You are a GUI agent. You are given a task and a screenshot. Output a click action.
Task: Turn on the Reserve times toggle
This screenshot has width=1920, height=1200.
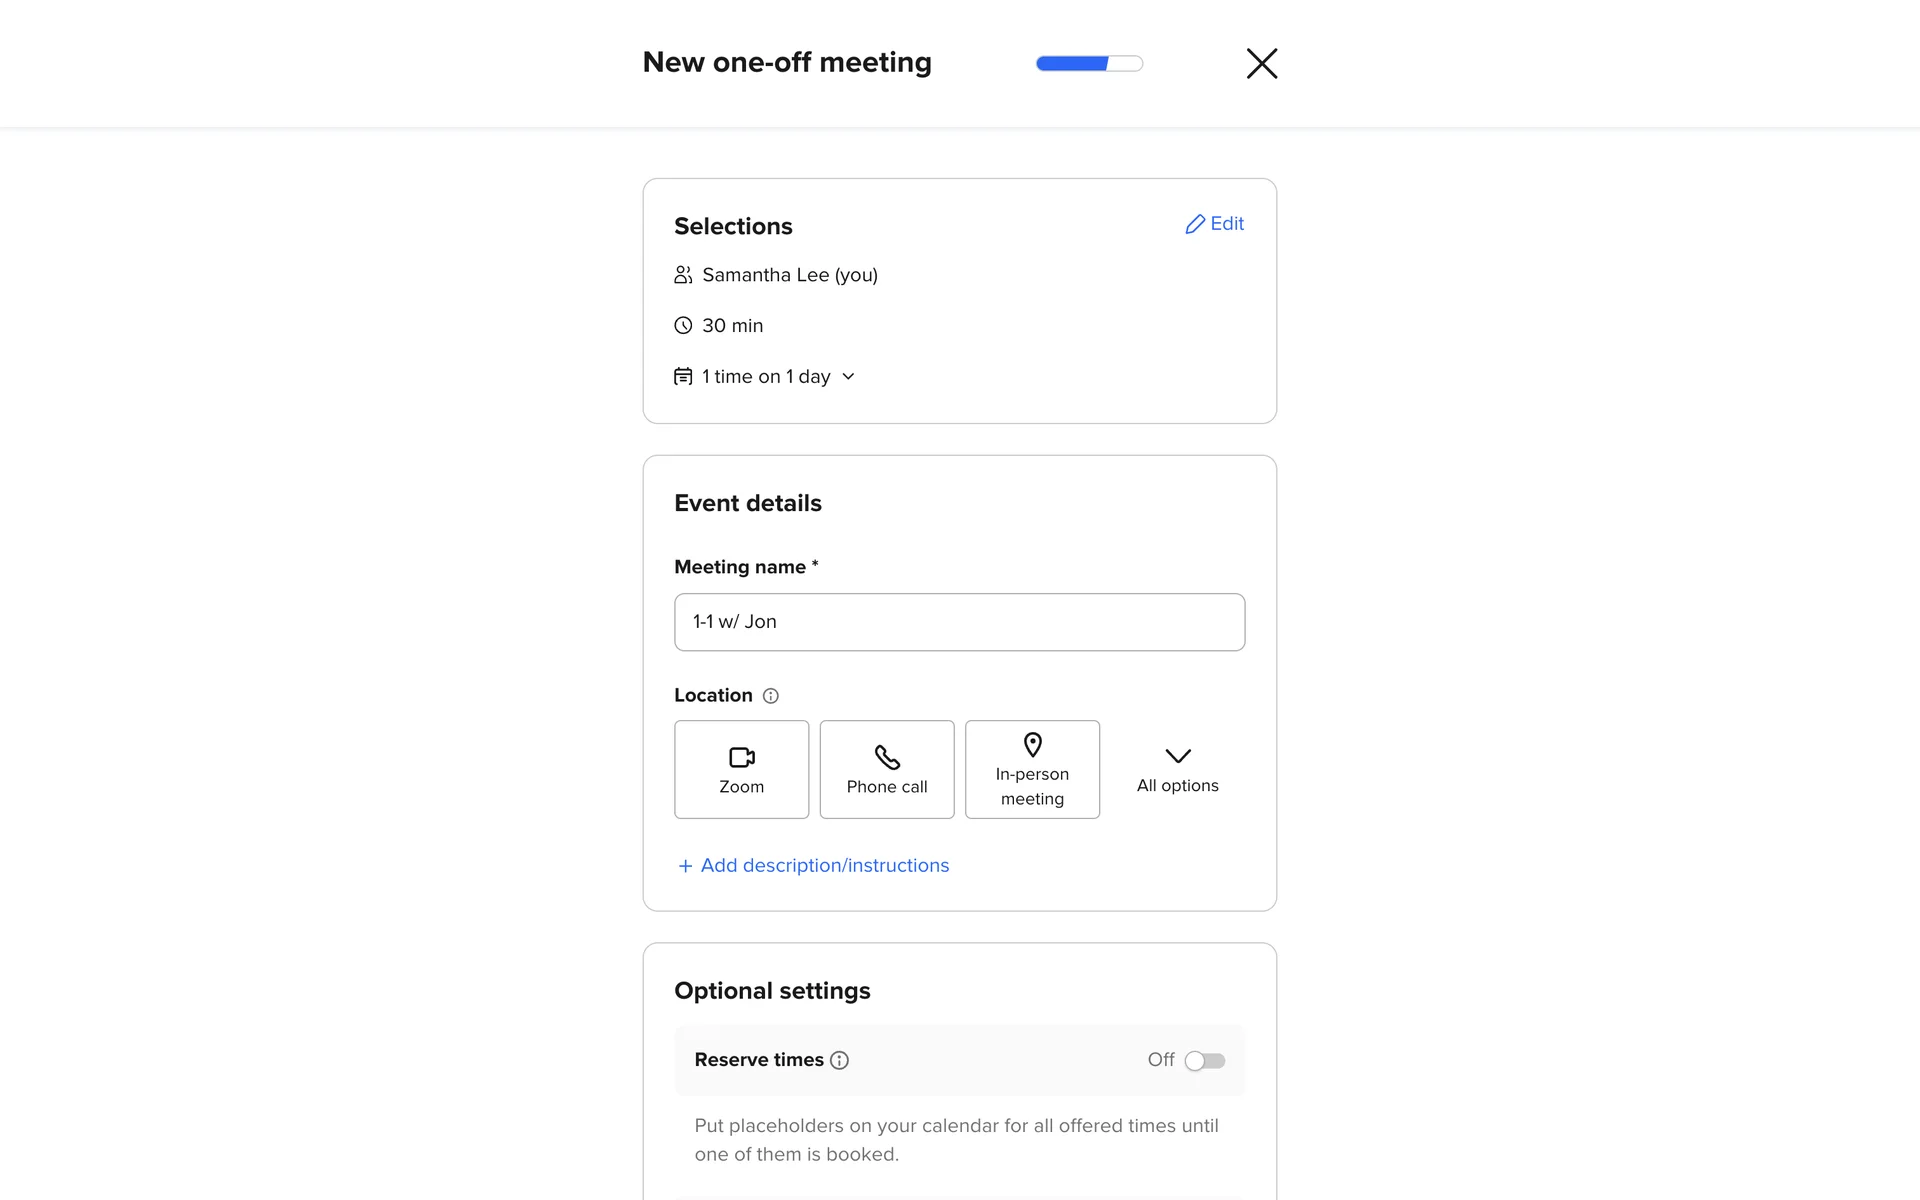[1204, 1060]
